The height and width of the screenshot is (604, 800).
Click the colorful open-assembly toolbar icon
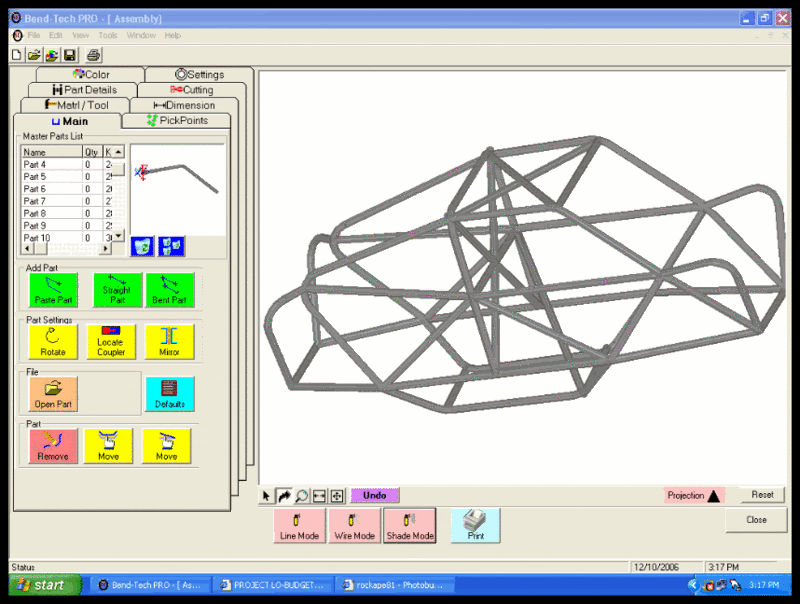tap(52, 55)
